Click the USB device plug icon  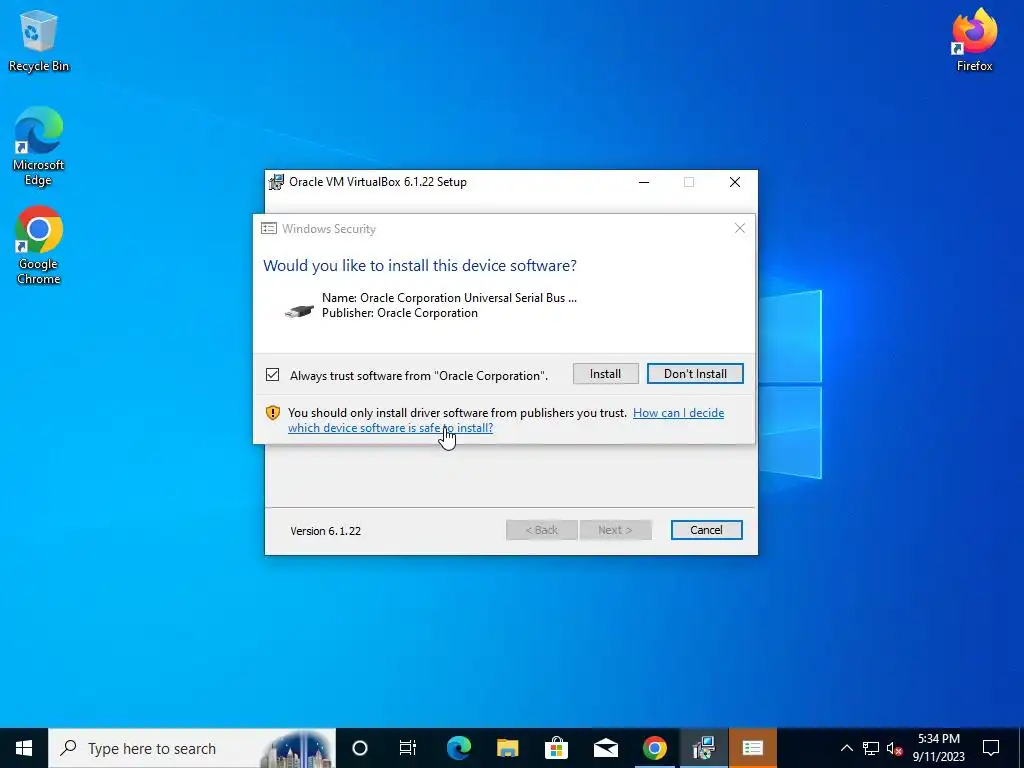pyautogui.click(x=299, y=312)
